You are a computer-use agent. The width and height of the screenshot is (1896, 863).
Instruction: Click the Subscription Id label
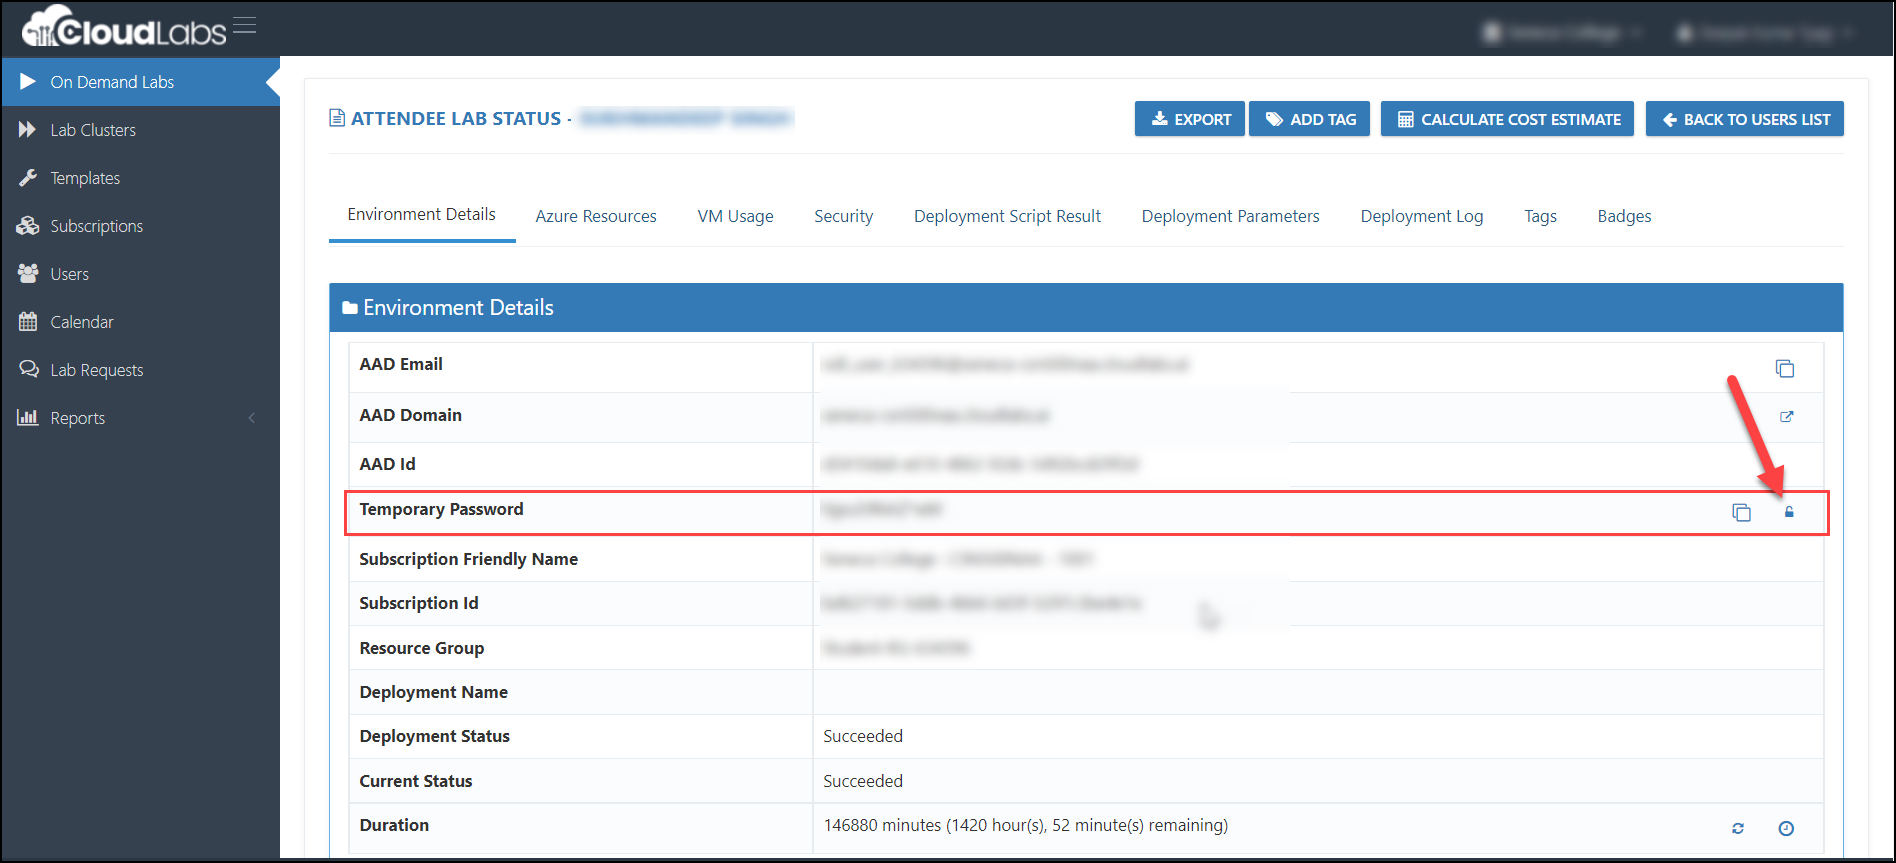(419, 603)
